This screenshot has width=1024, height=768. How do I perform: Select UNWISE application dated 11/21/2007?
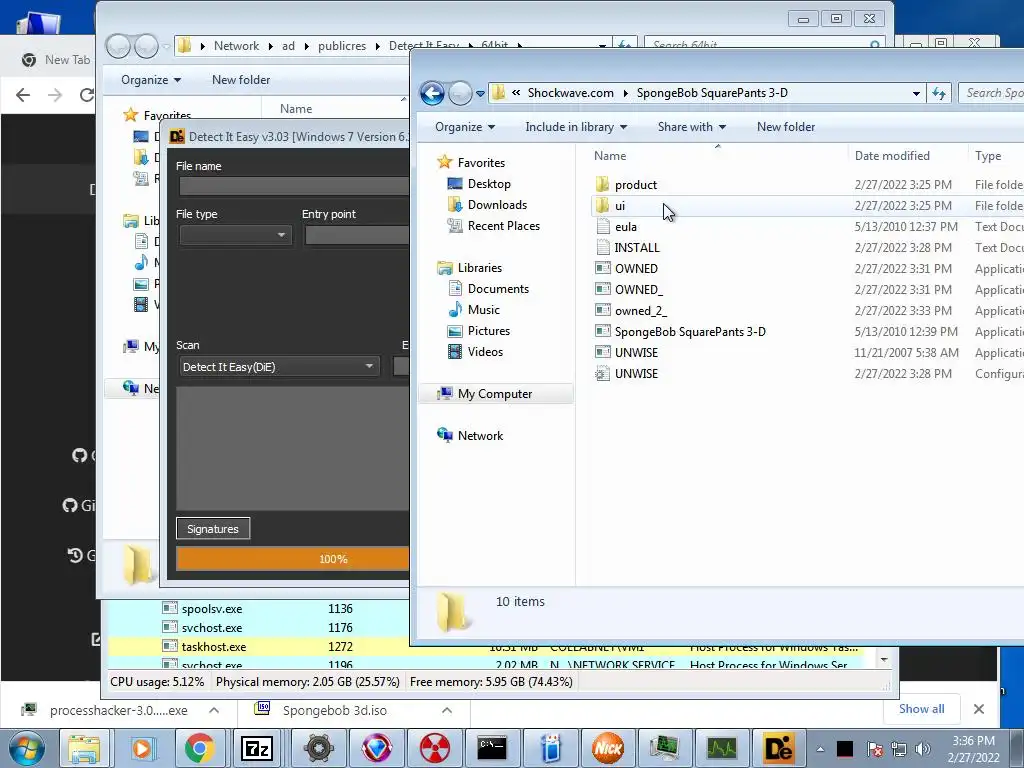tap(635, 353)
